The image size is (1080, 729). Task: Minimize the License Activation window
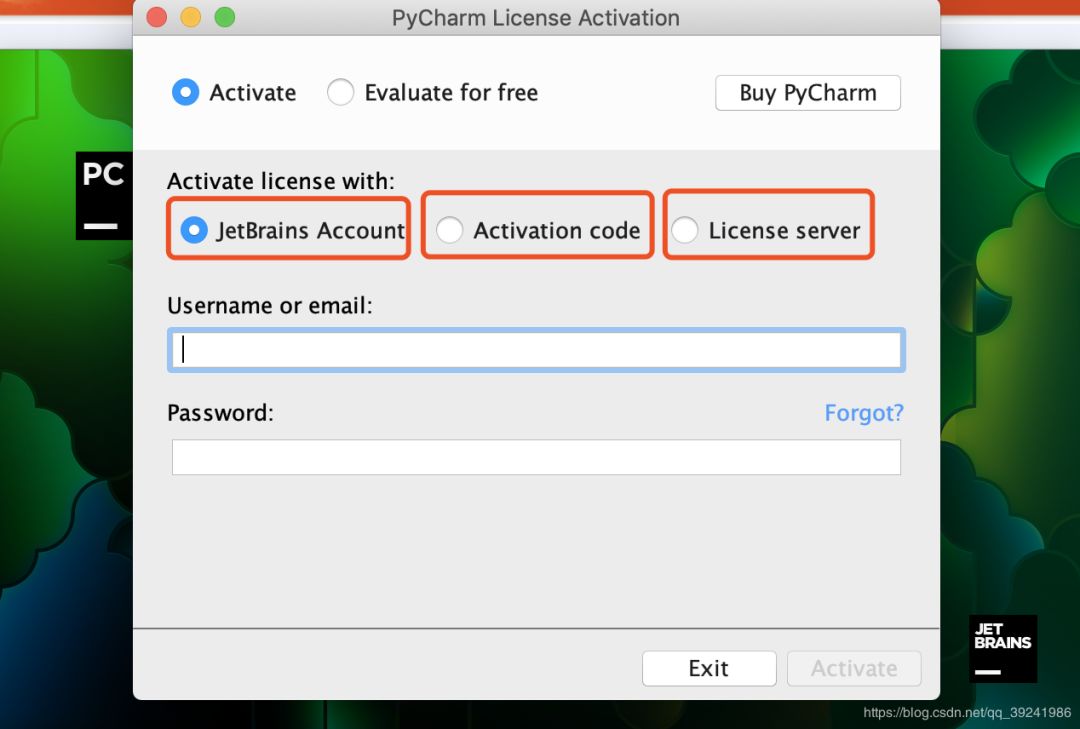(x=191, y=17)
